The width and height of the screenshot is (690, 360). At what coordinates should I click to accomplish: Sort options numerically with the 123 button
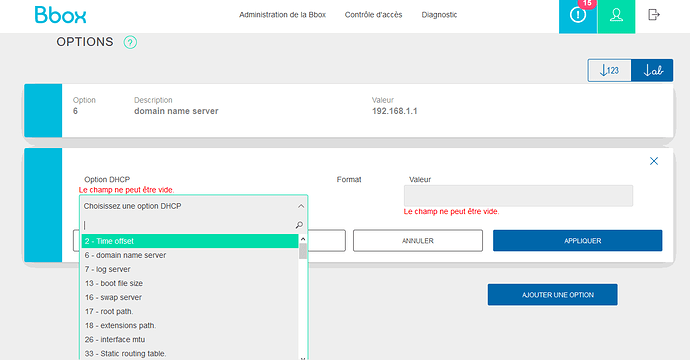click(x=609, y=70)
